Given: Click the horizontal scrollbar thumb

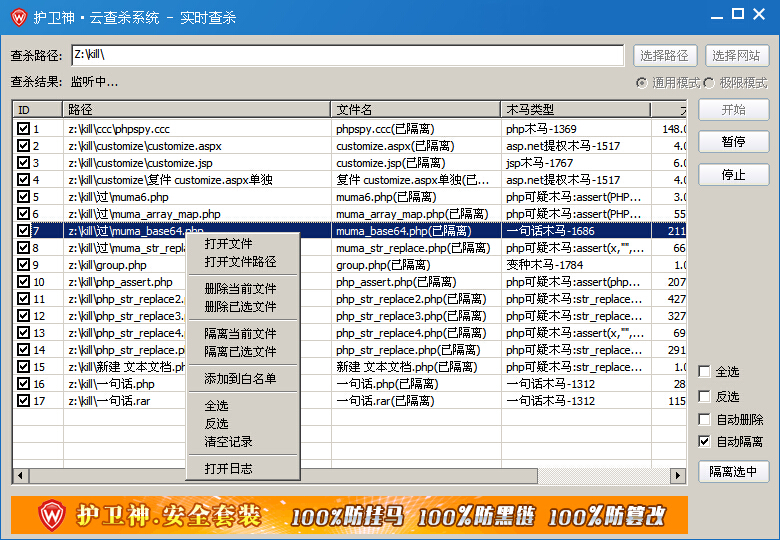Looking at the screenshot, I should (x=282, y=475).
